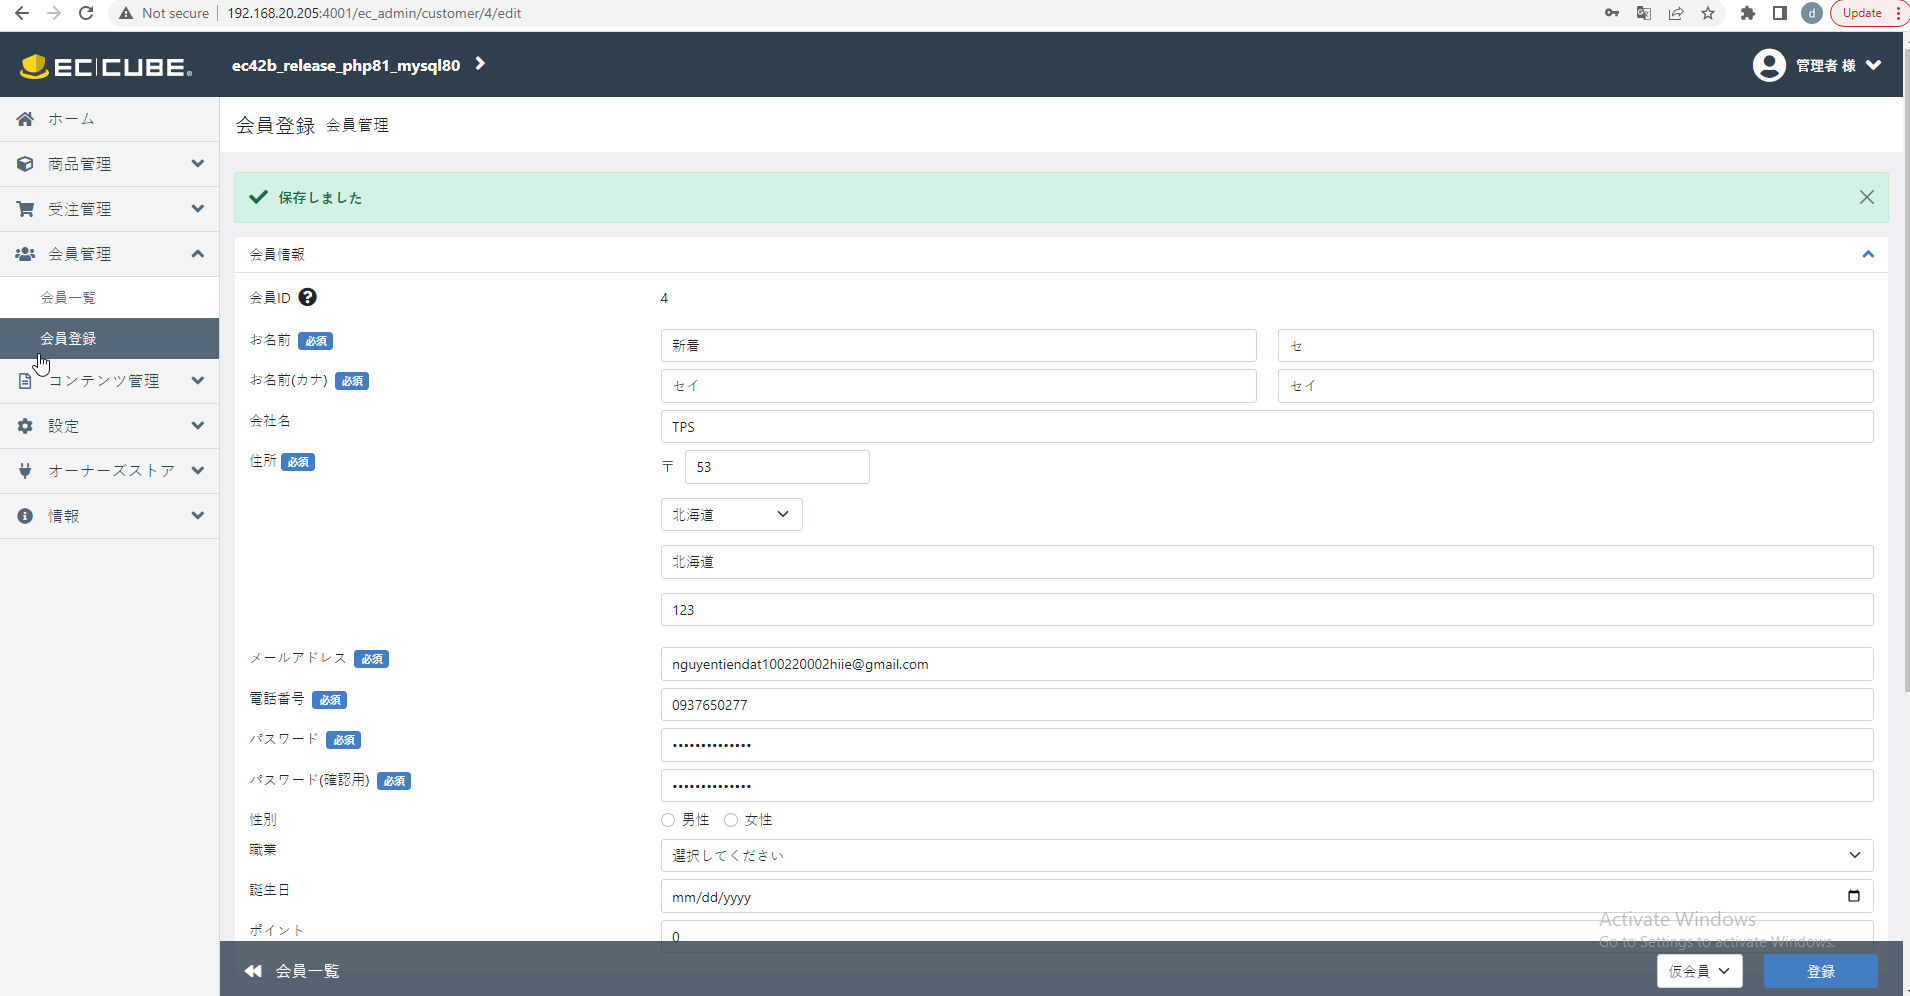The image size is (1910, 996).
Task: Click the Chrome Update button
Action: [1868, 13]
